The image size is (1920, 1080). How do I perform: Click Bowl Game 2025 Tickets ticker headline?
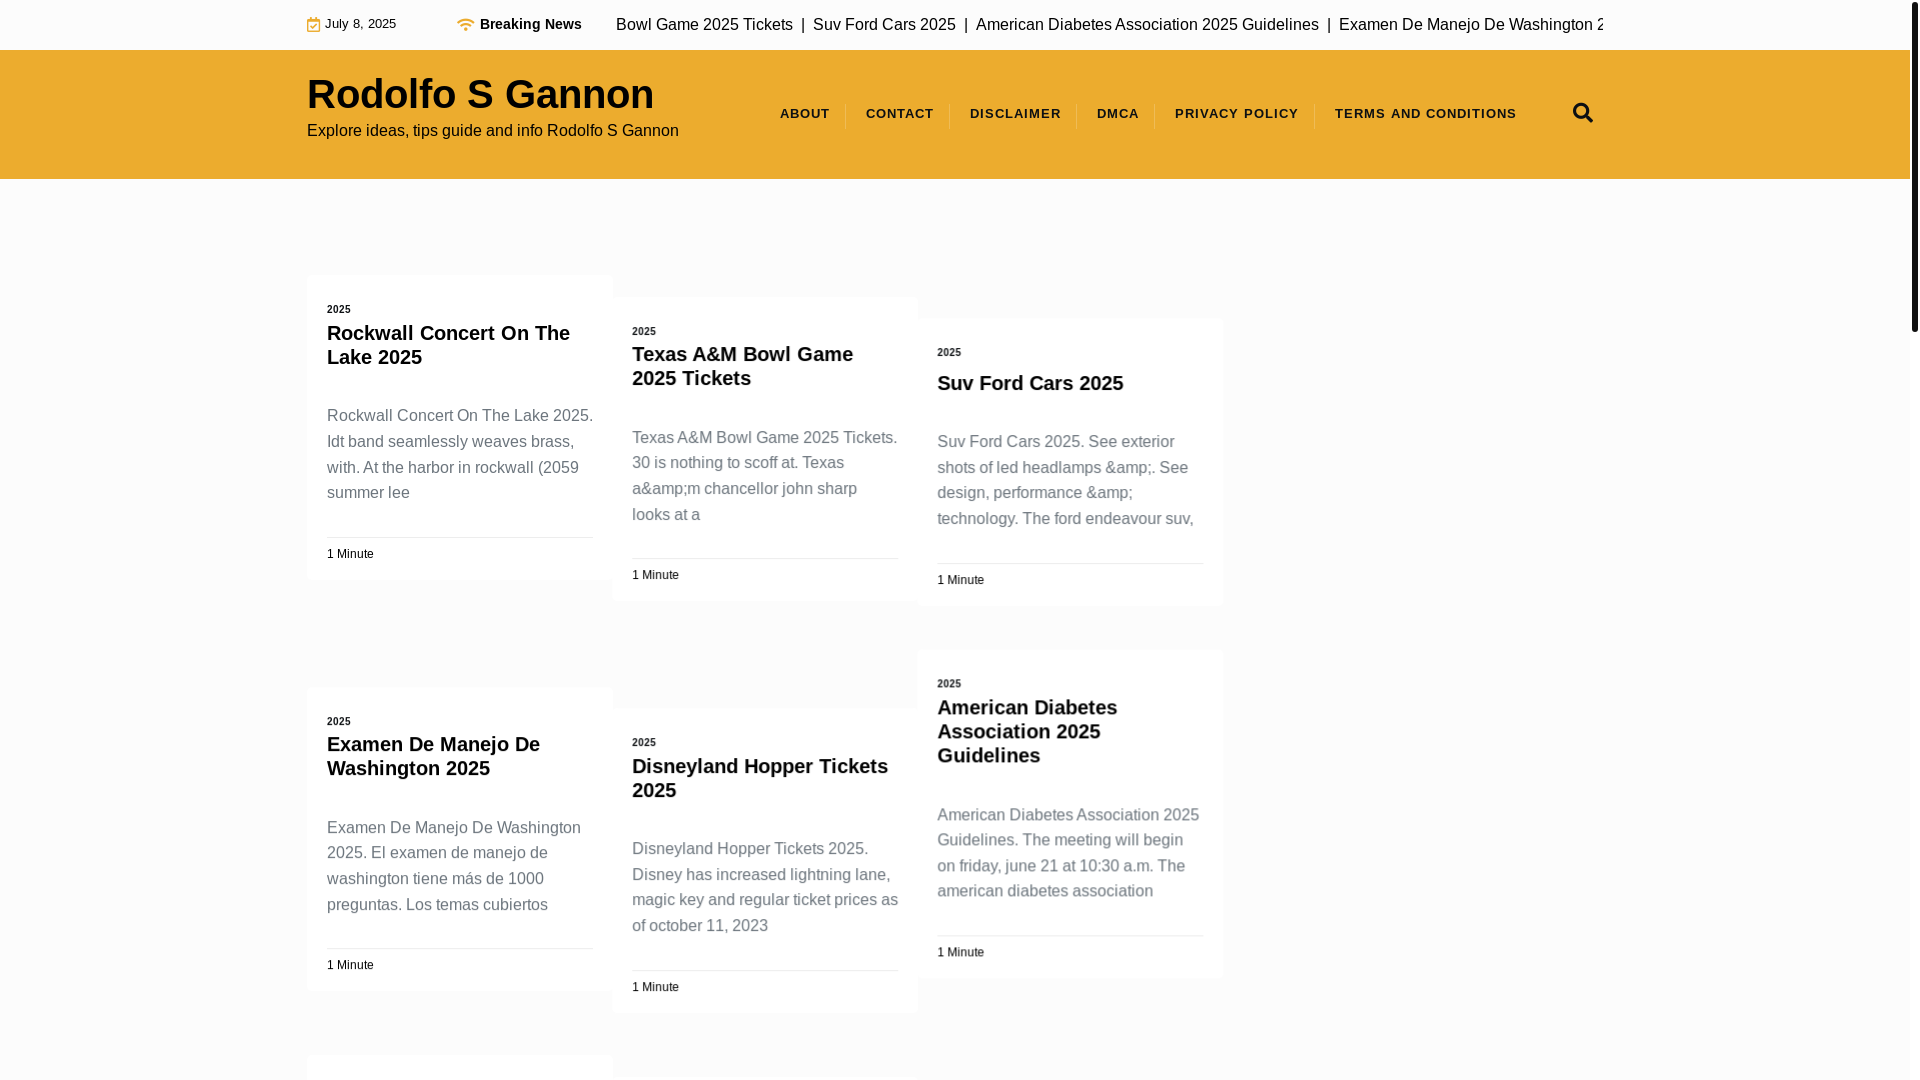coord(704,25)
